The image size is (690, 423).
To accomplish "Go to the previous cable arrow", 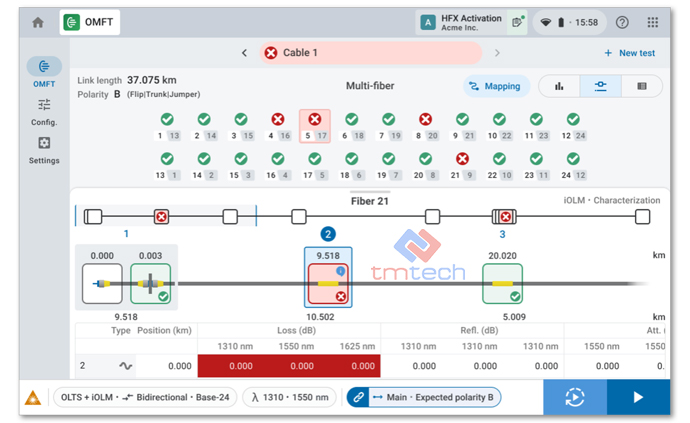I will click(x=244, y=53).
